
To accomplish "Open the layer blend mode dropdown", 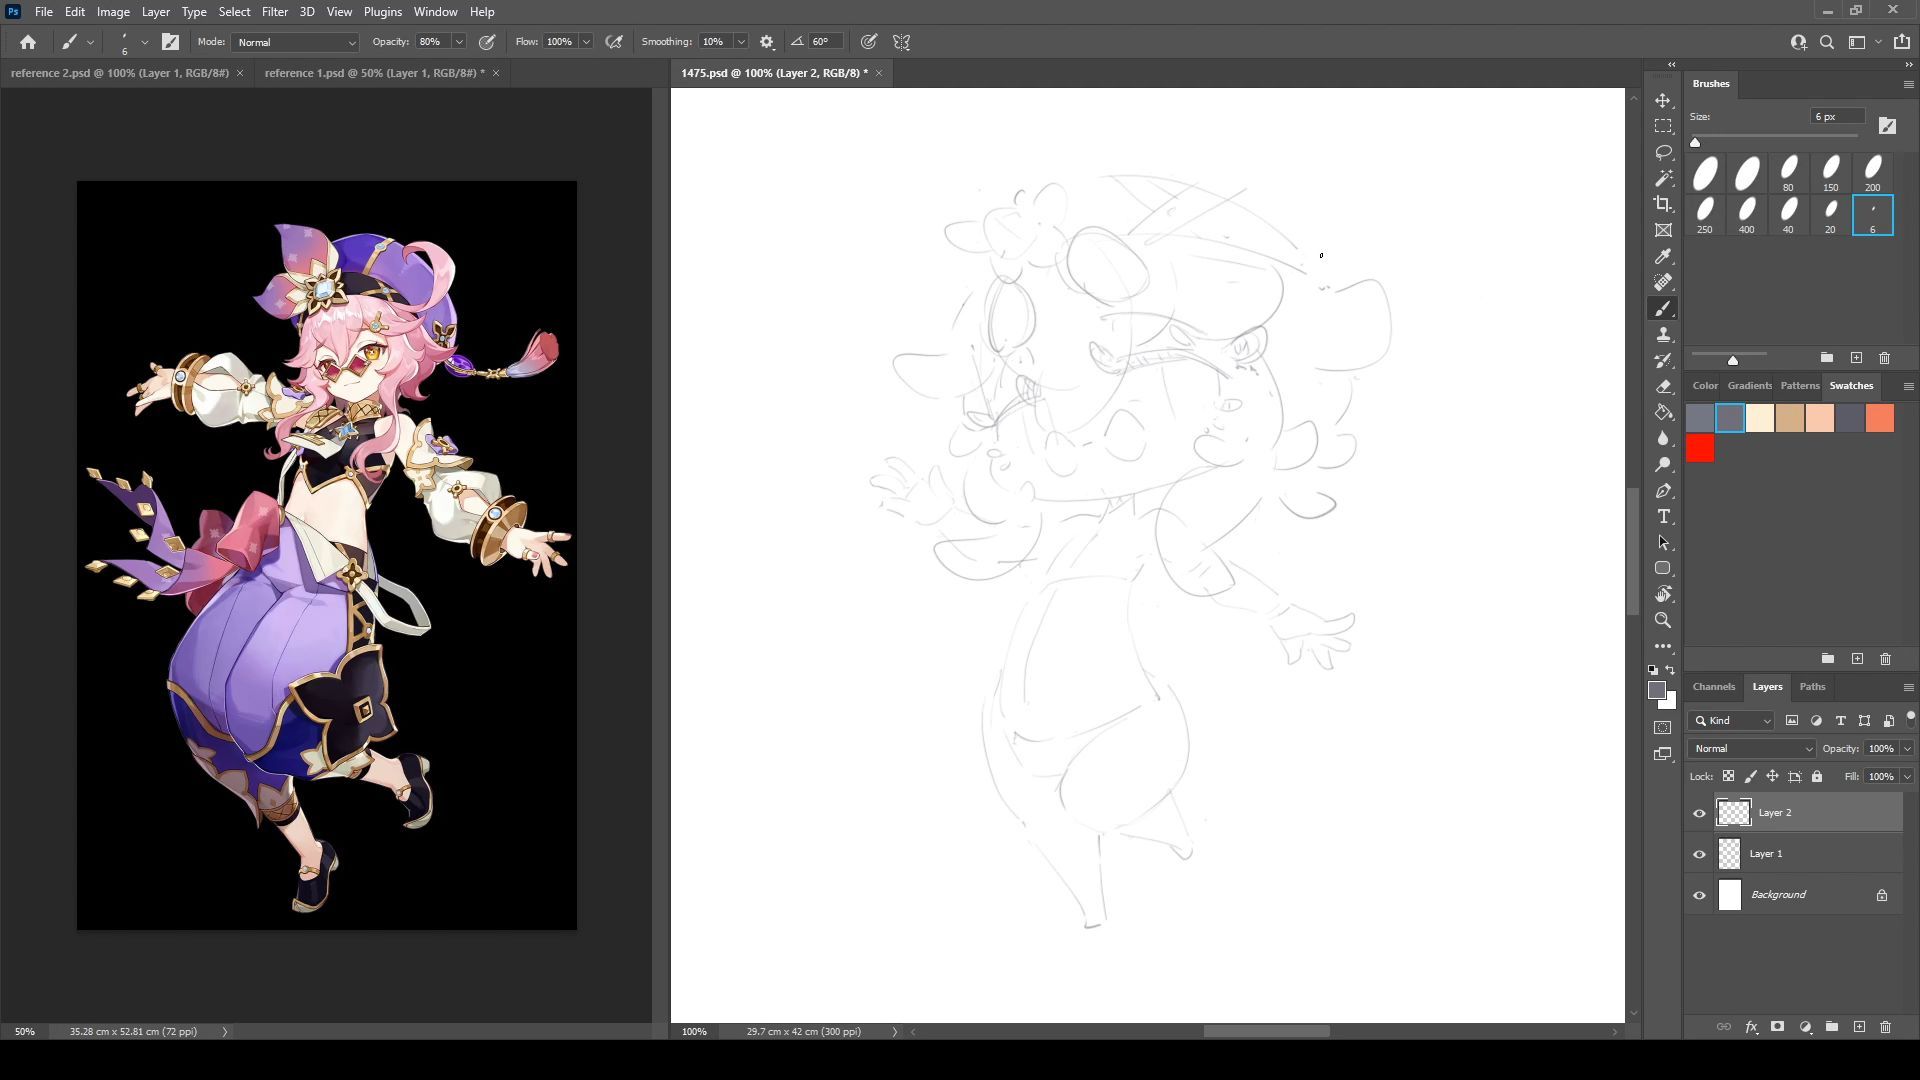I will click(x=1752, y=749).
